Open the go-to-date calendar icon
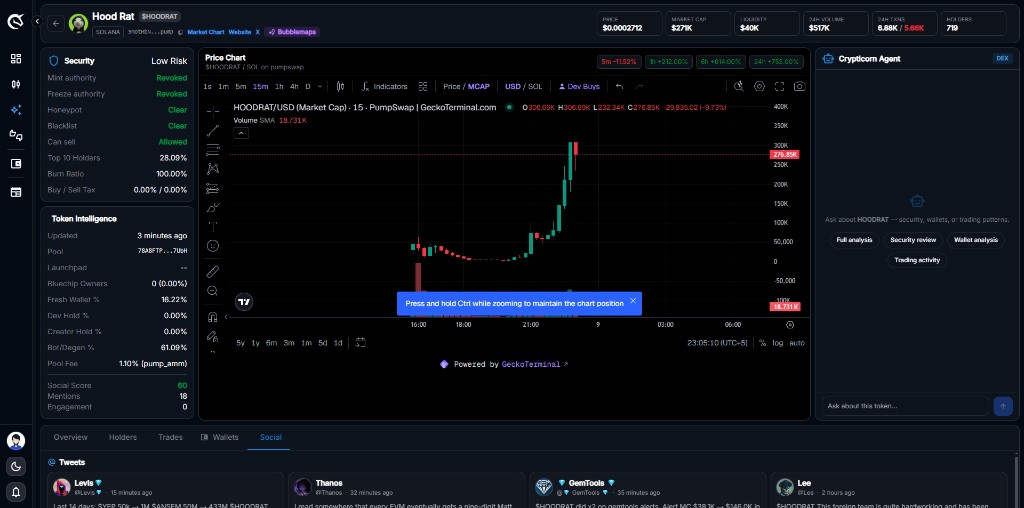Image resolution: width=1024 pixels, height=508 pixels. tap(360, 343)
